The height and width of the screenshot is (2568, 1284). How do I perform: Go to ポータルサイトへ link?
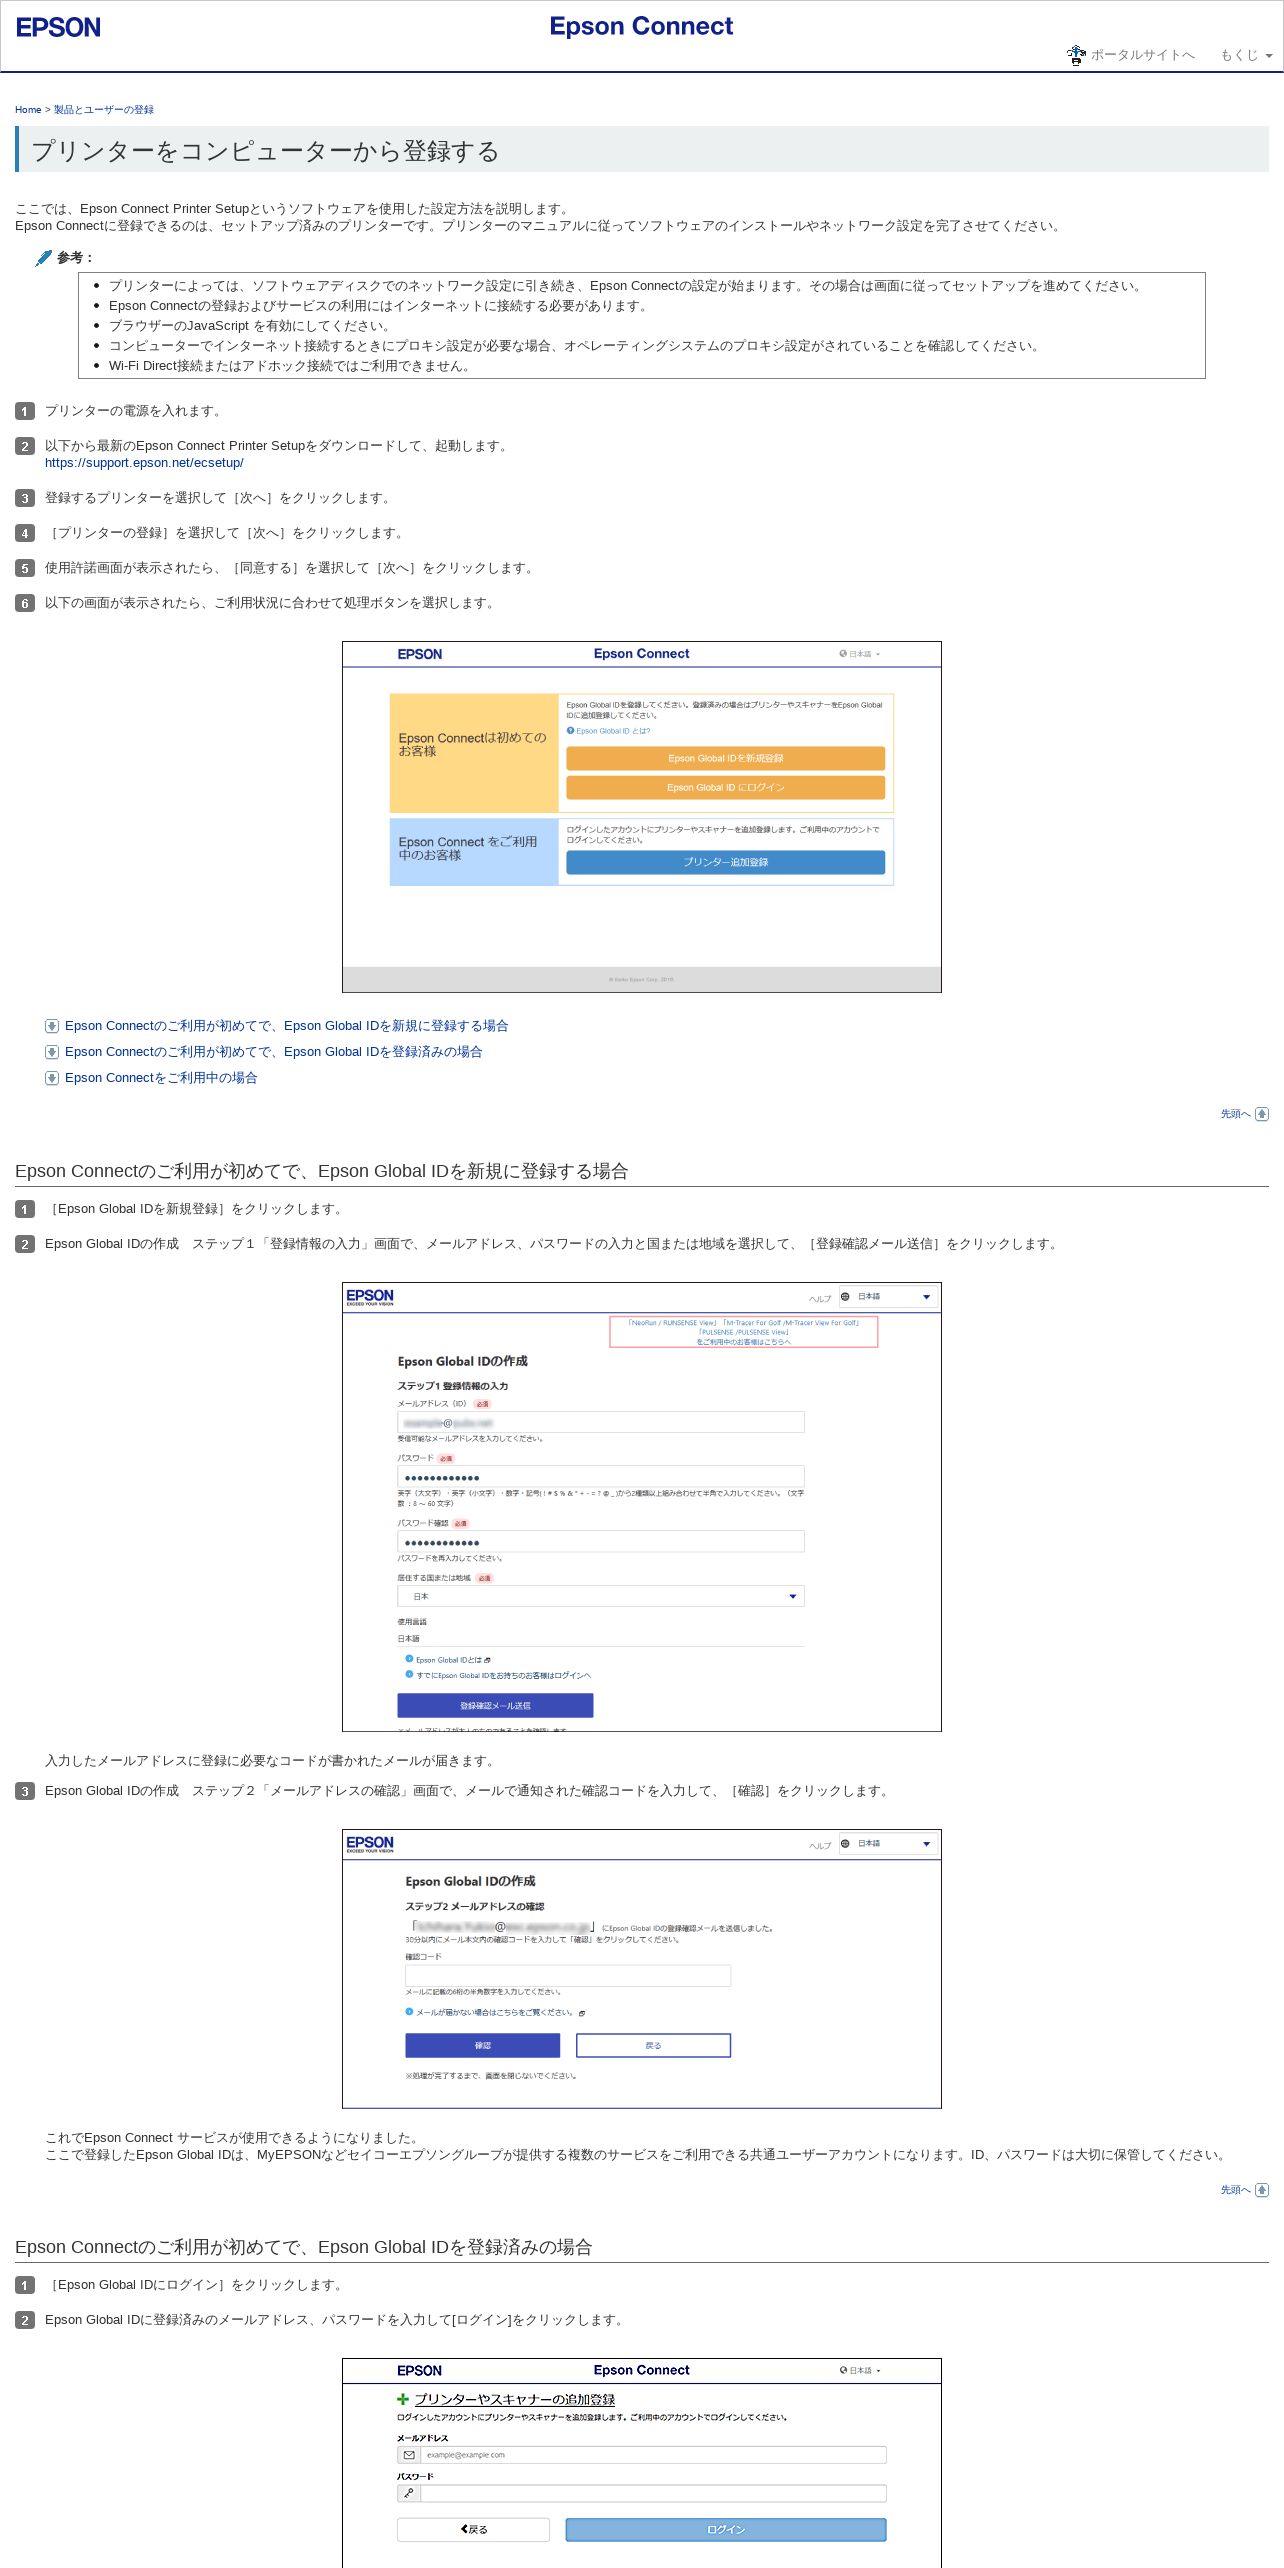1142,55
